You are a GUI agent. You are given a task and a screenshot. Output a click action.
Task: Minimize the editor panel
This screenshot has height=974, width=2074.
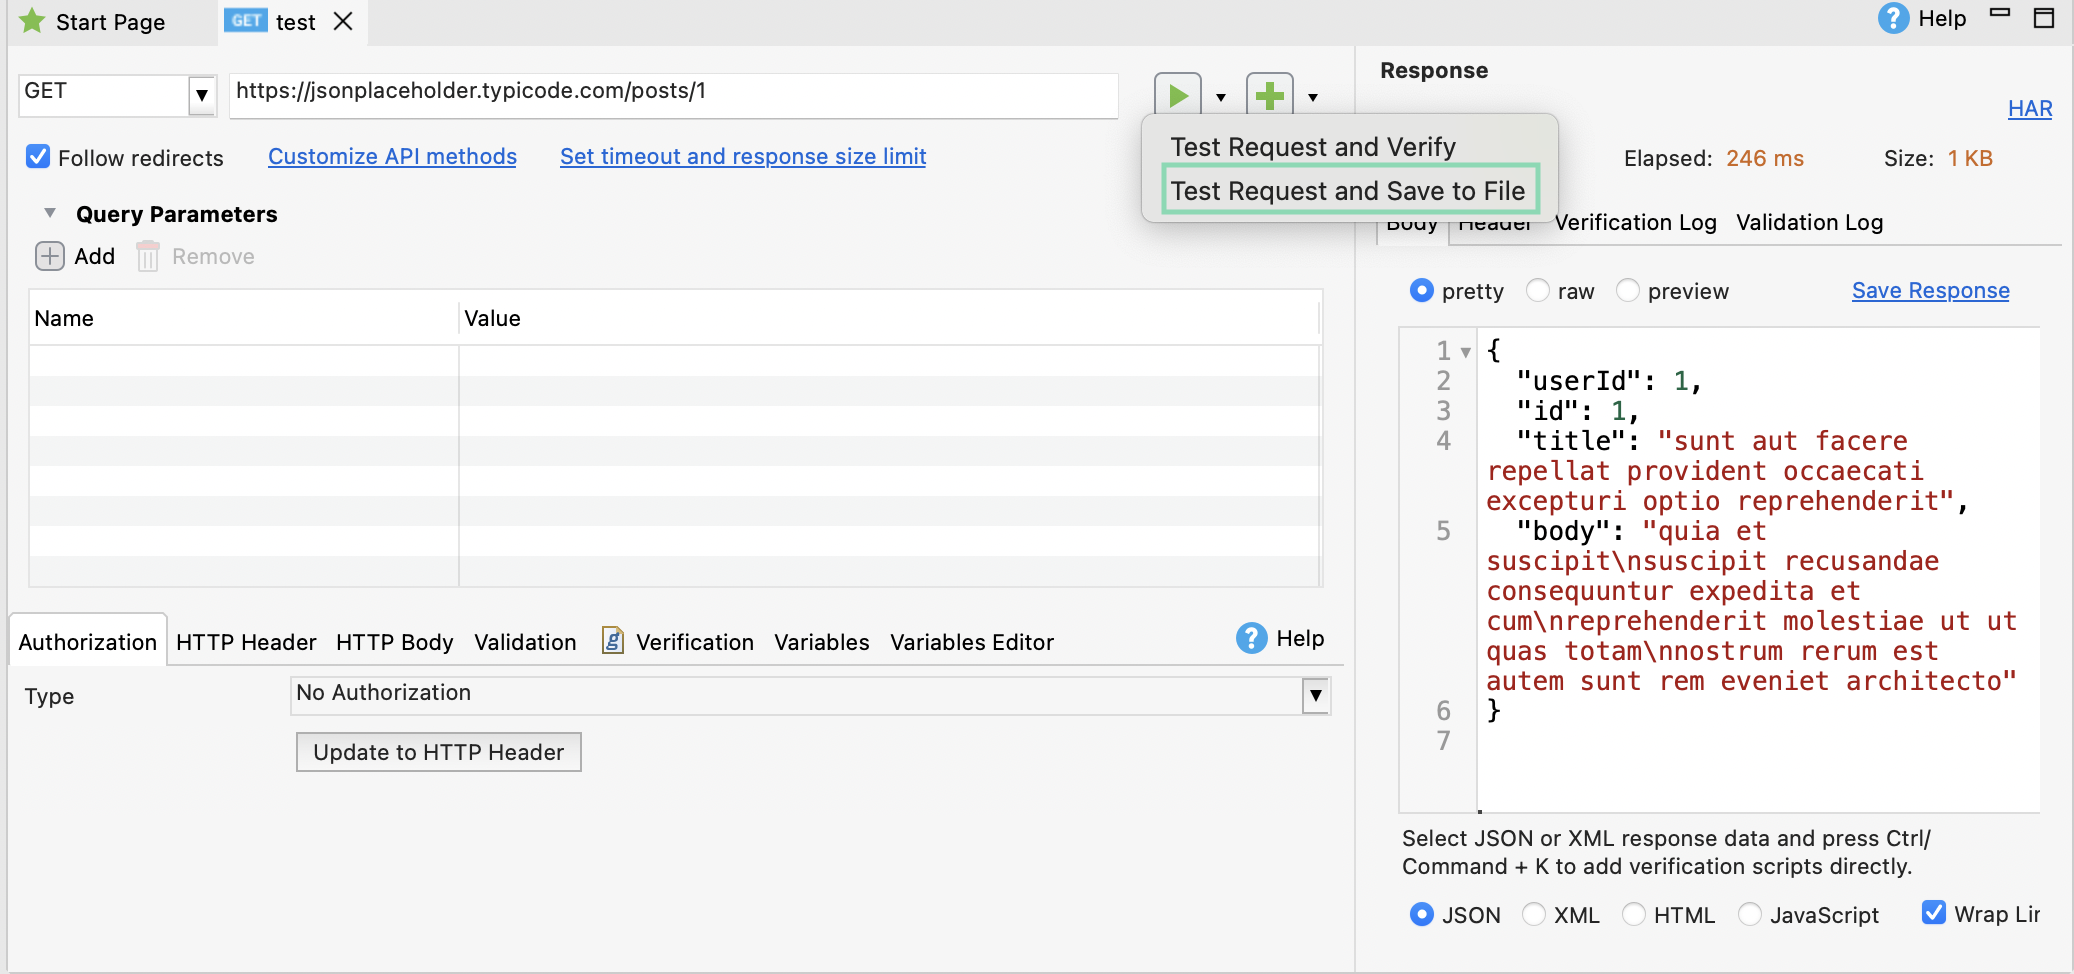[1999, 15]
